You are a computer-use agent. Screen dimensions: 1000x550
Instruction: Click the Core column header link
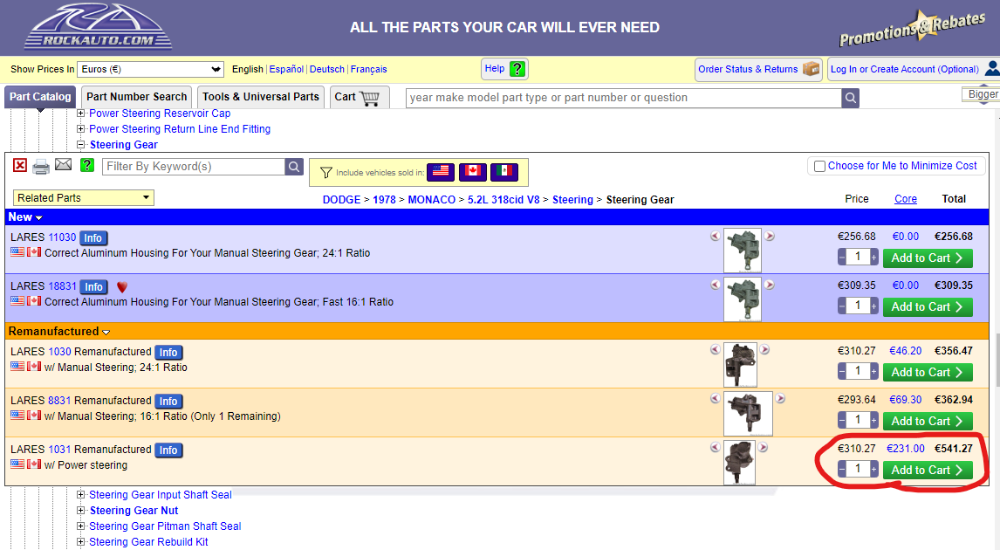[x=905, y=199]
